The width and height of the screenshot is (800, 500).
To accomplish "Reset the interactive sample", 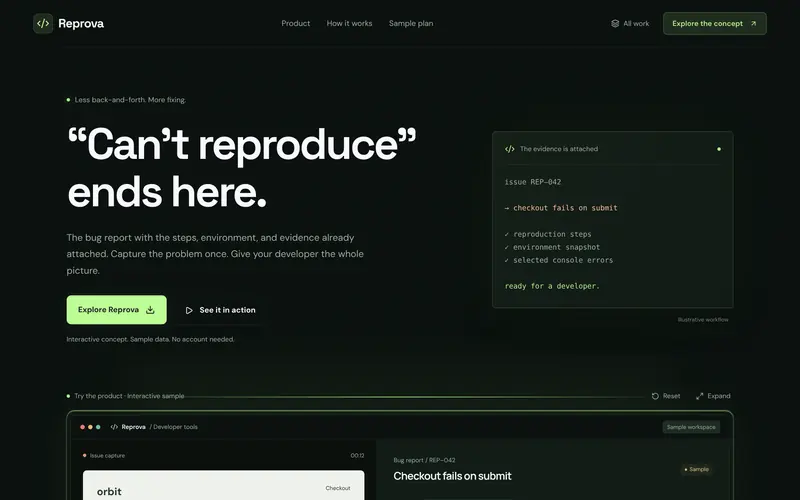I will pyautogui.click(x=666, y=396).
